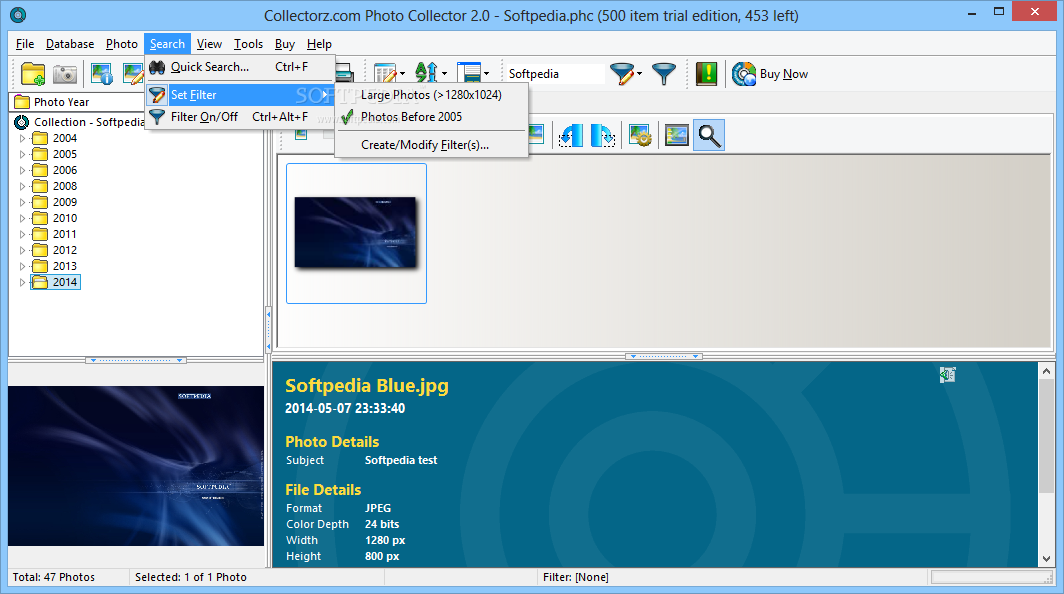The height and width of the screenshot is (594, 1064).
Task: Select the 2012 tree row
Action: [x=64, y=250]
